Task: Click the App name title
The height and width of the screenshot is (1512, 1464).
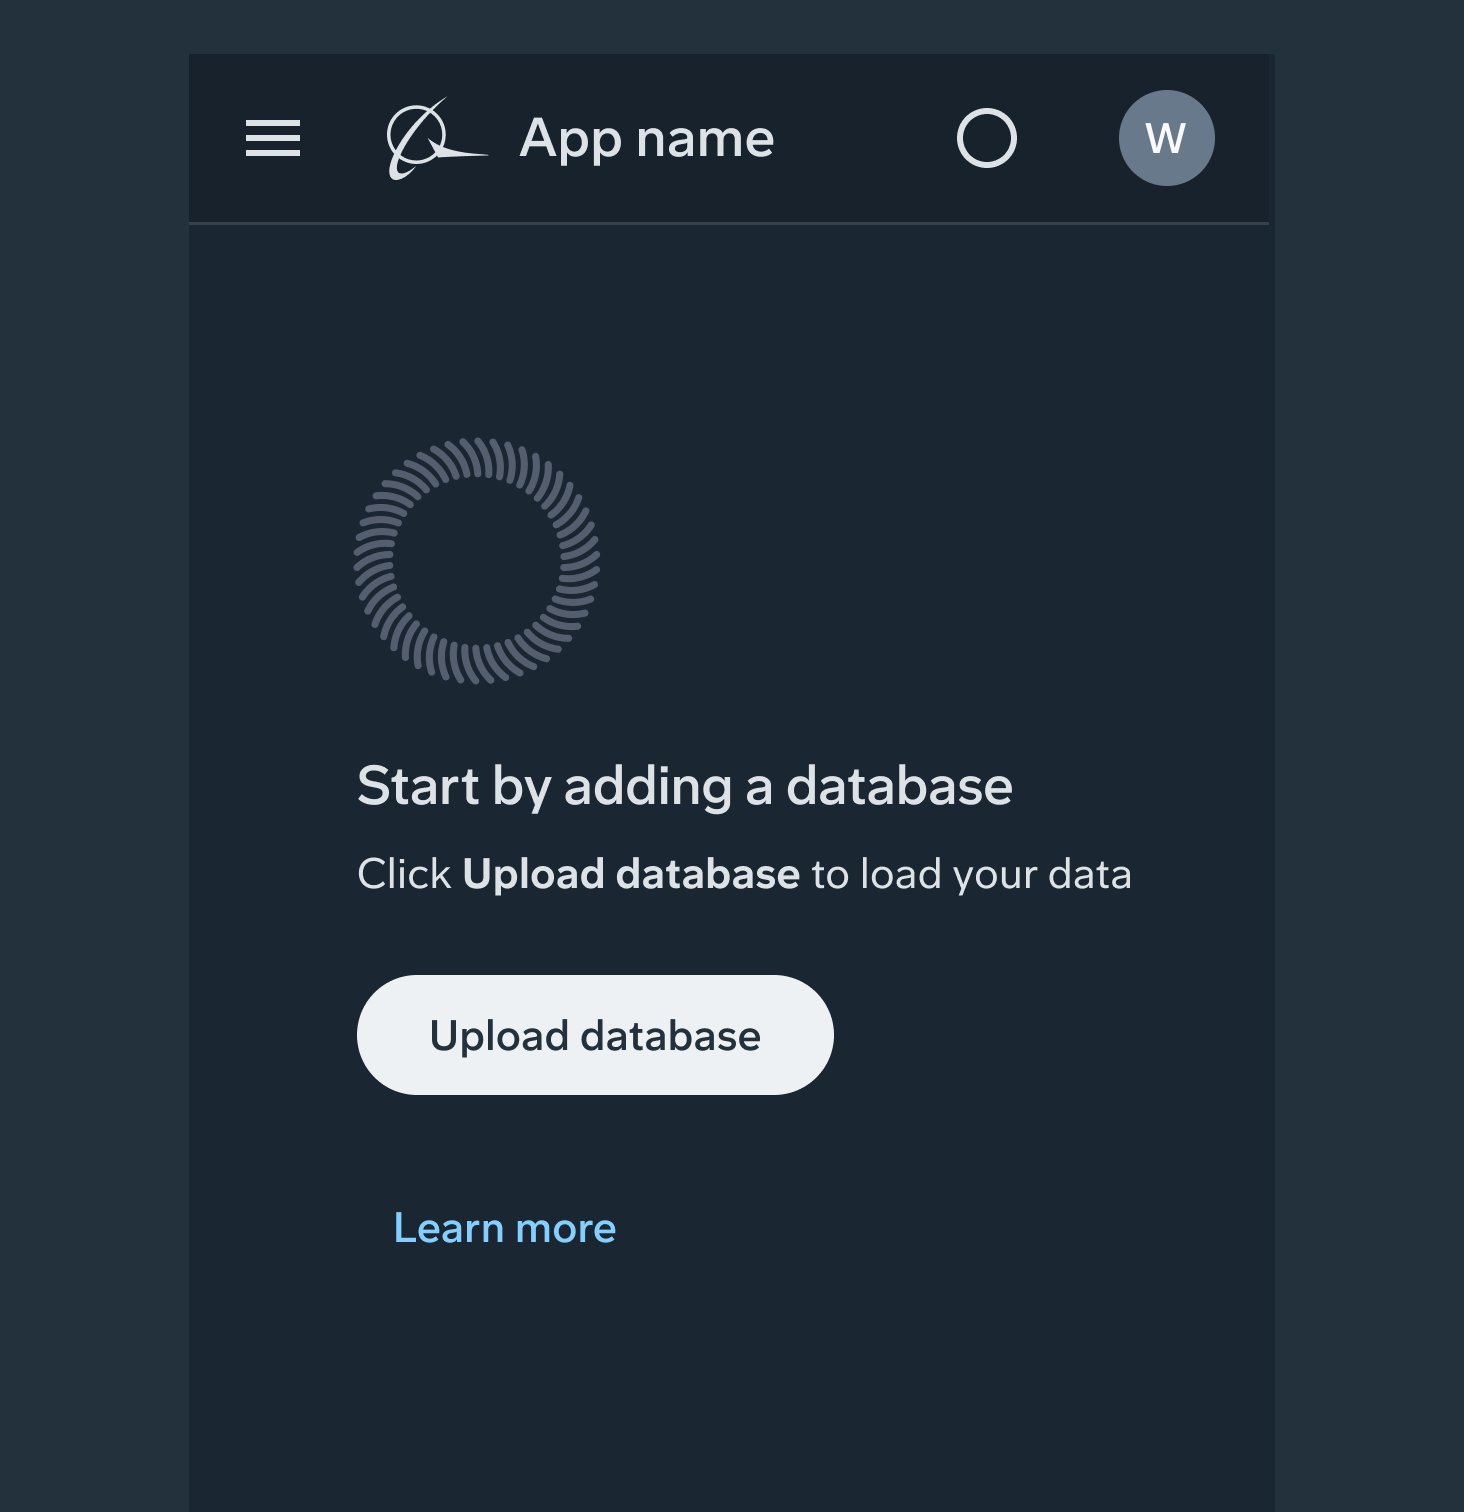Action: point(646,138)
